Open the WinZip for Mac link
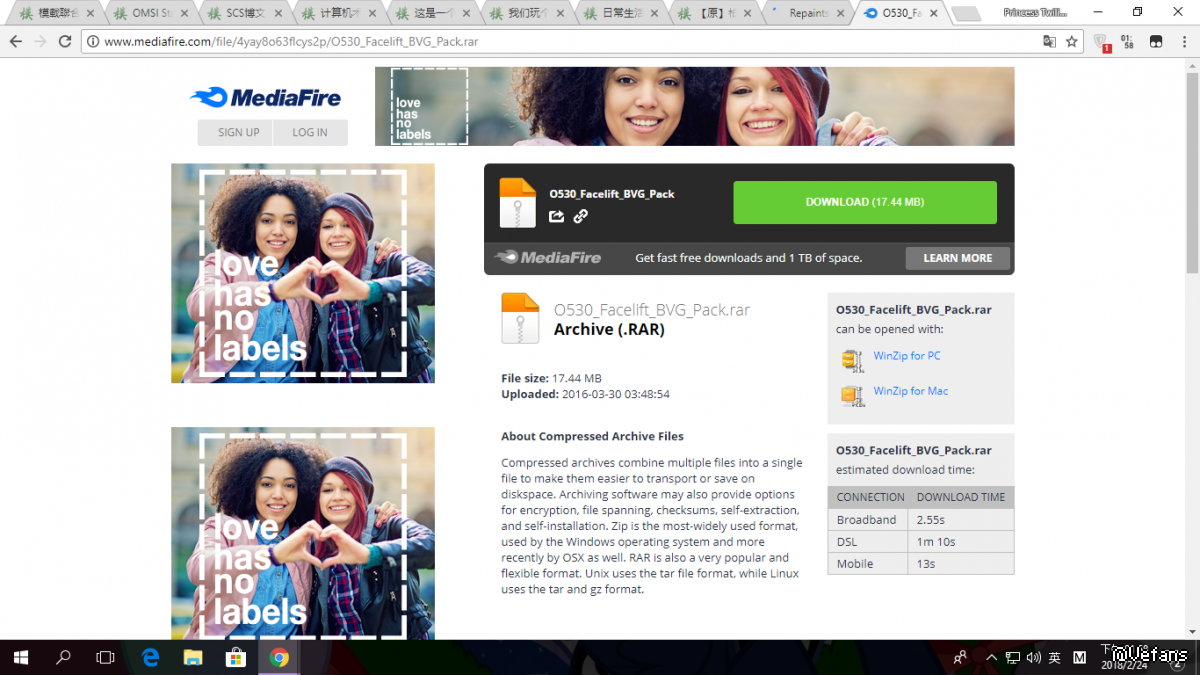This screenshot has height=675, width=1200. tap(910, 391)
